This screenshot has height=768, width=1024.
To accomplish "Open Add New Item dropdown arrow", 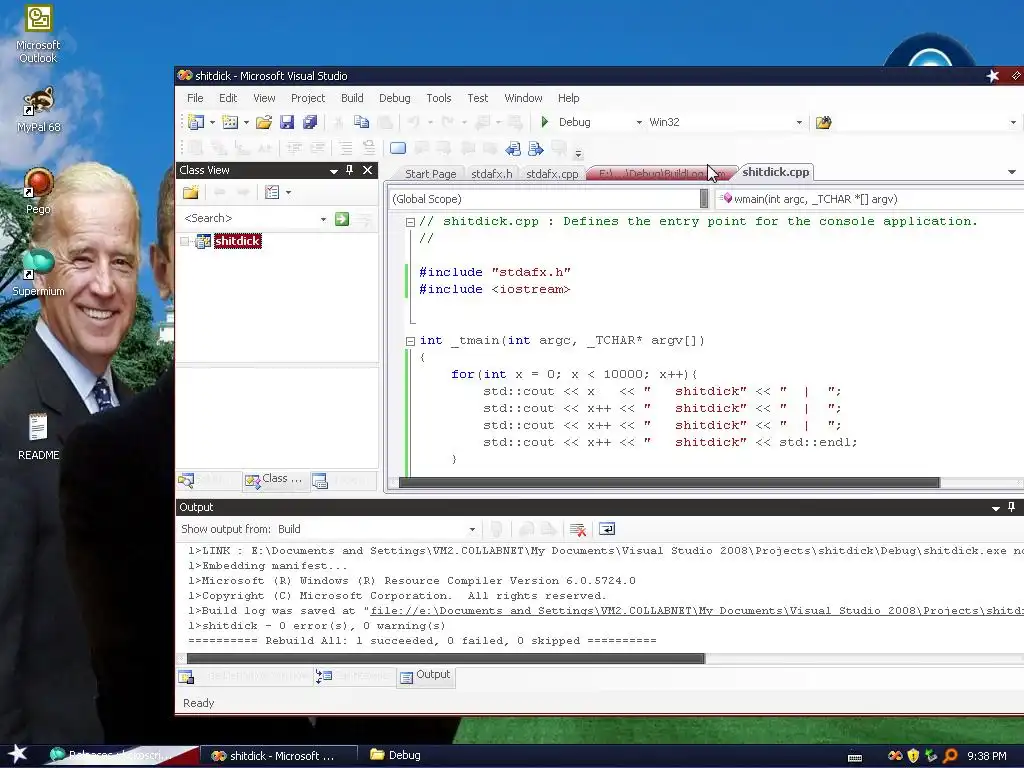I will pyautogui.click(x=246, y=122).
